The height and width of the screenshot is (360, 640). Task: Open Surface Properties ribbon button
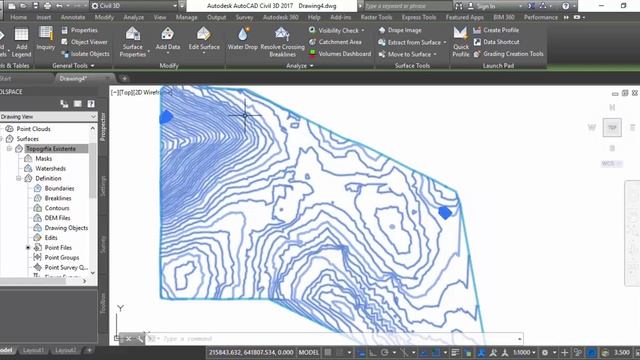pos(133,42)
